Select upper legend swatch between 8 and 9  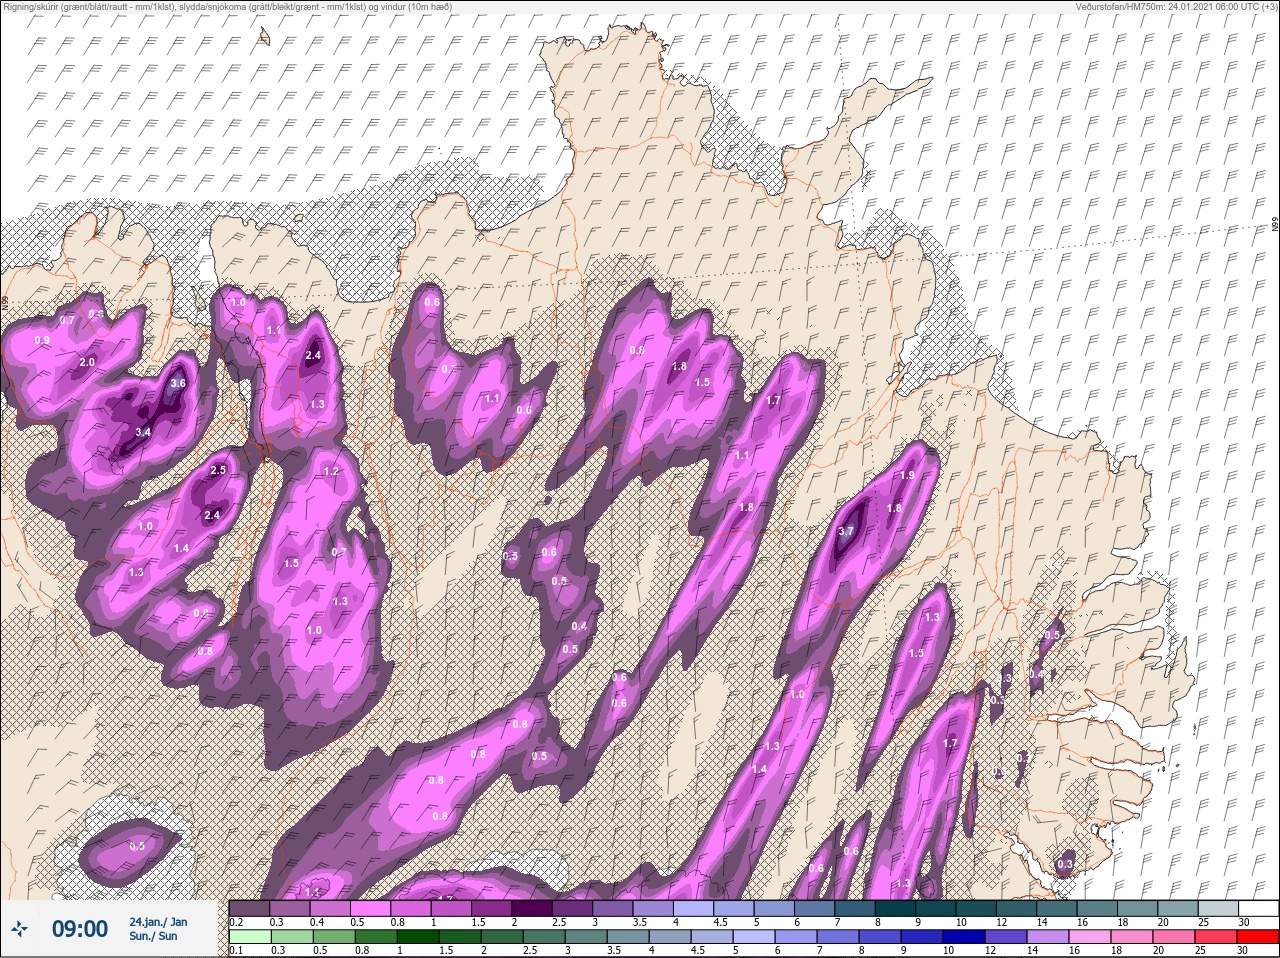click(895, 908)
